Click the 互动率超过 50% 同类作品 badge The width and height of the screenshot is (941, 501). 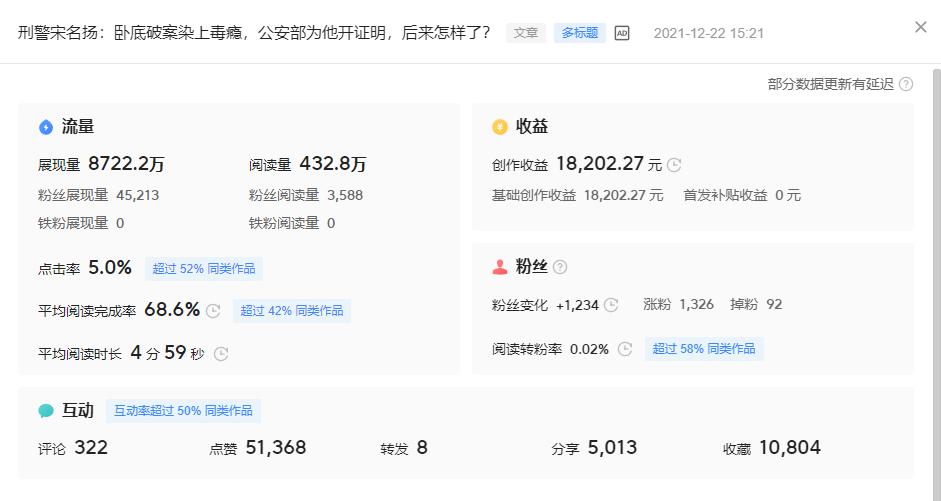pyautogui.click(x=183, y=410)
